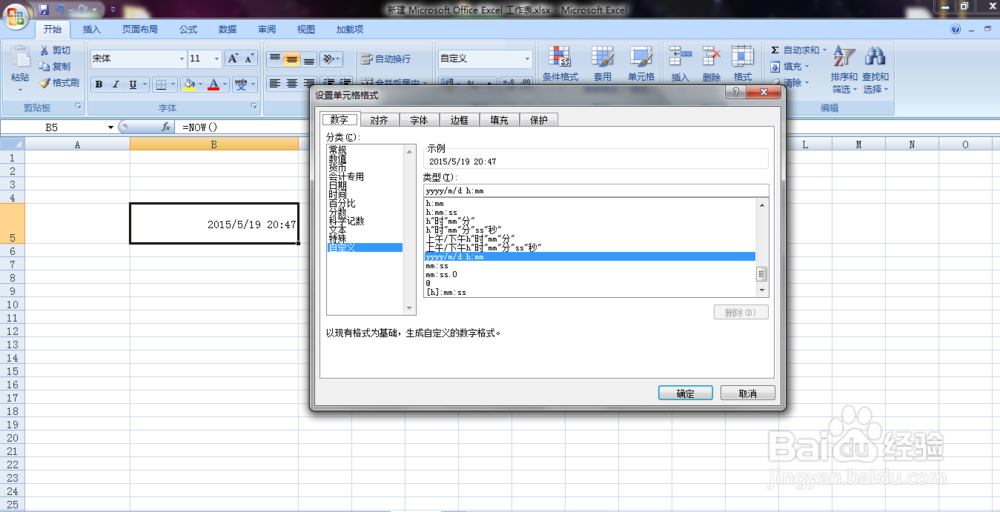Toggle Bold formatting
This screenshot has height=512, width=1000.
pos(99,84)
